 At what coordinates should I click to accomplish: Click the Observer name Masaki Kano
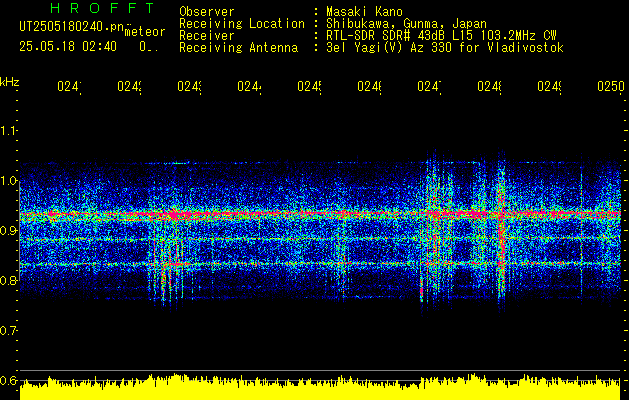point(364,11)
